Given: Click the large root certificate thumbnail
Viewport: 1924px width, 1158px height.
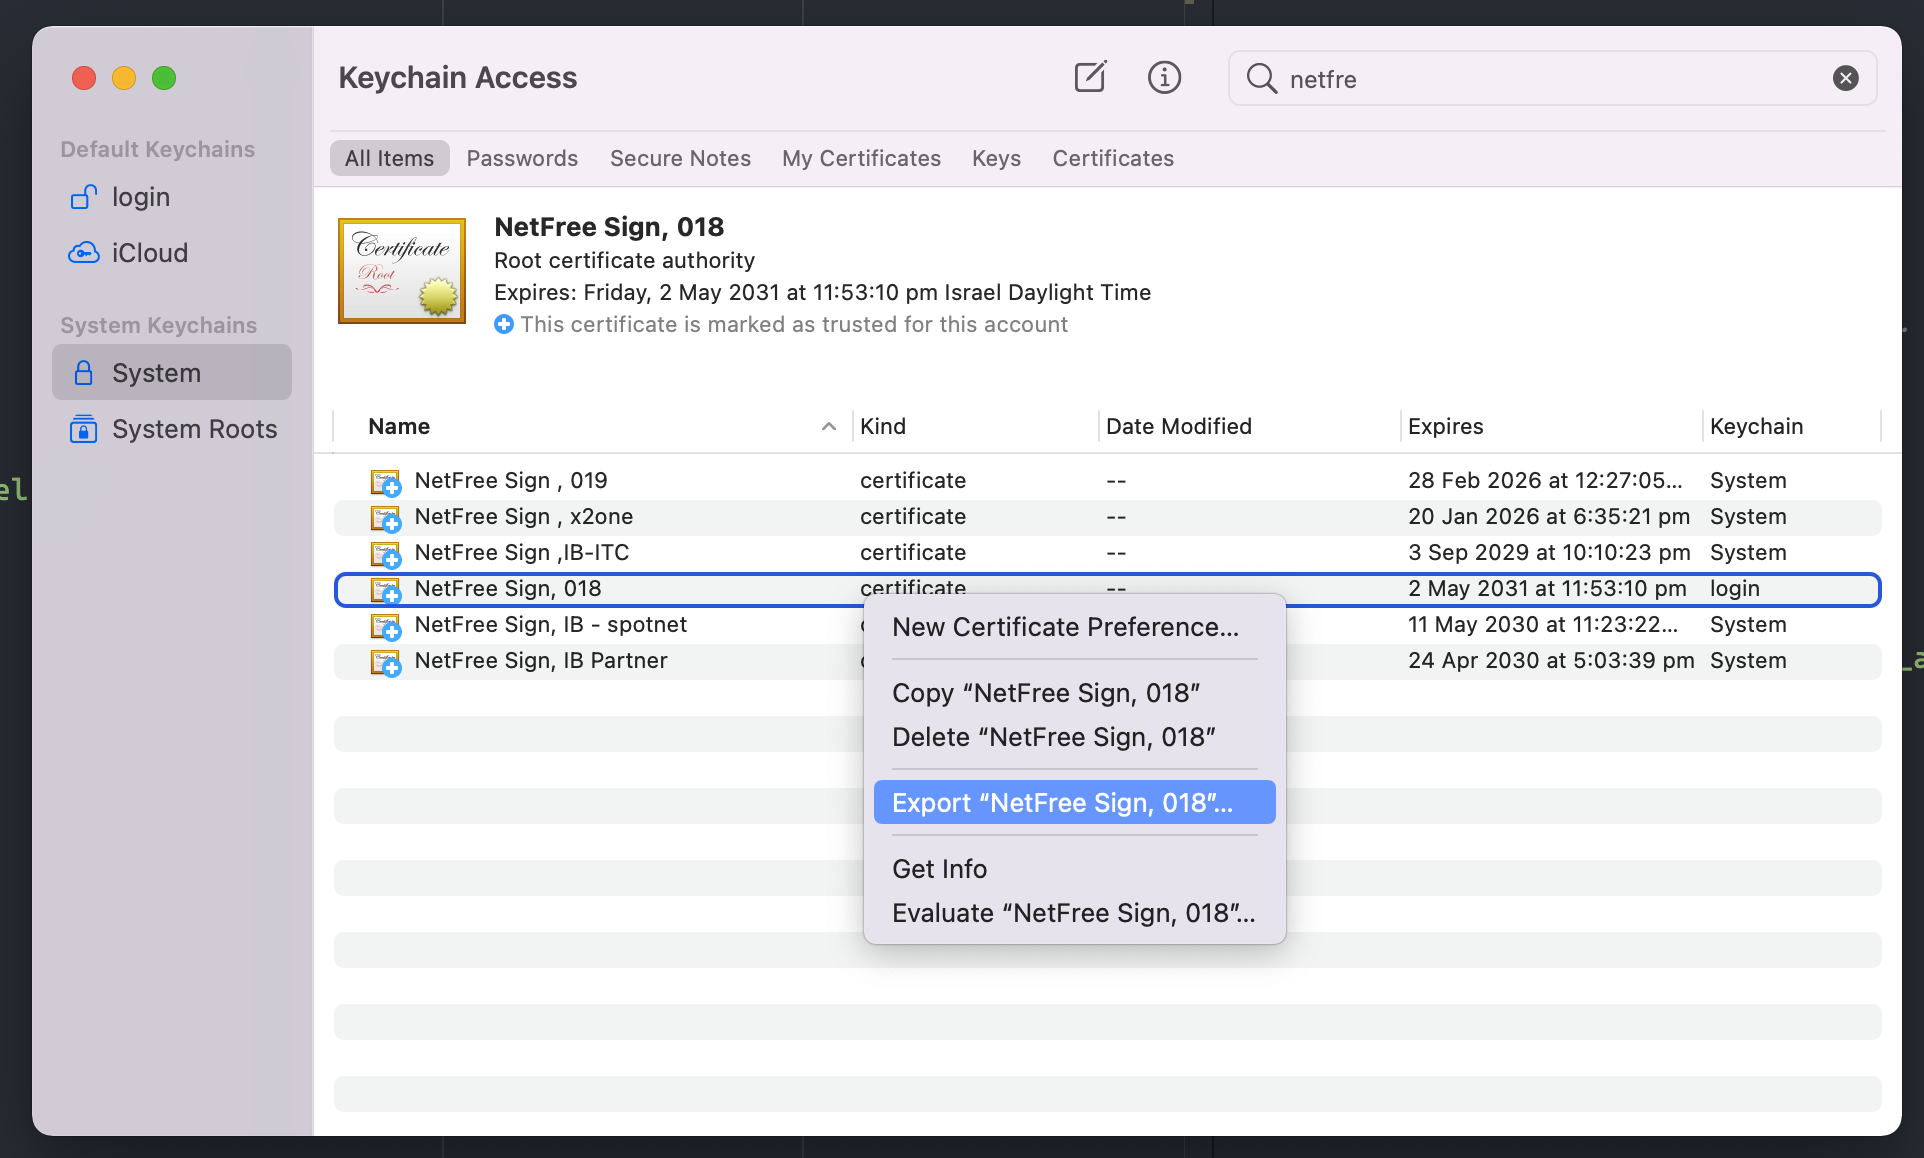Looking at the screenshot, I should (x=402, y=271).
